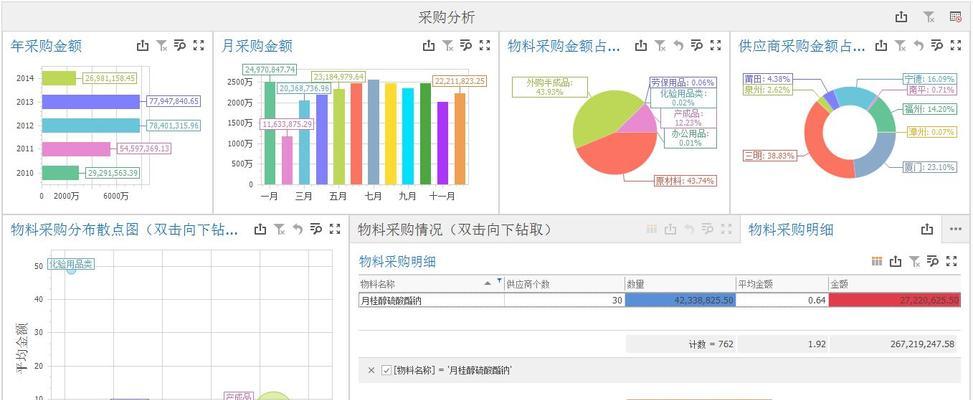The image size is (973, 400).
Task: Click red 金额 cell 27,220,625.50
Action: click(x=894, y=300)
